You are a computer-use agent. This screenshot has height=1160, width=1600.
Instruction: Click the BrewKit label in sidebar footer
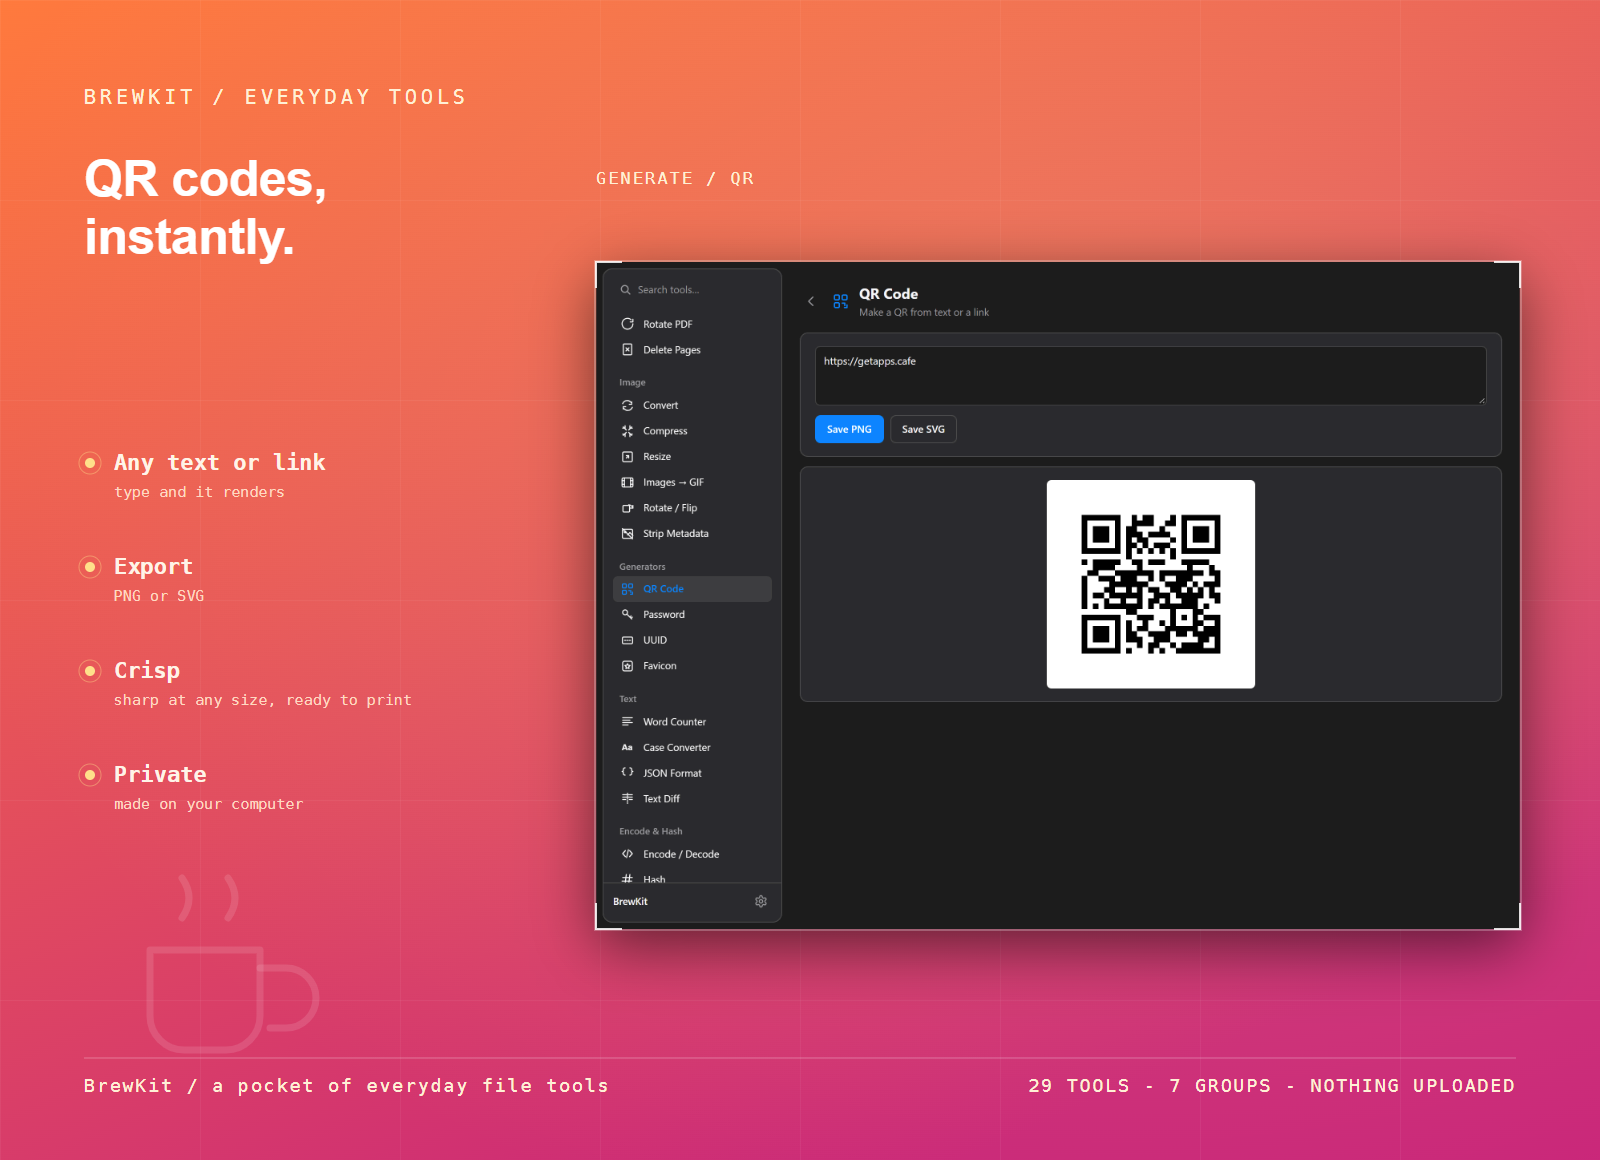[x=630, y=902]
